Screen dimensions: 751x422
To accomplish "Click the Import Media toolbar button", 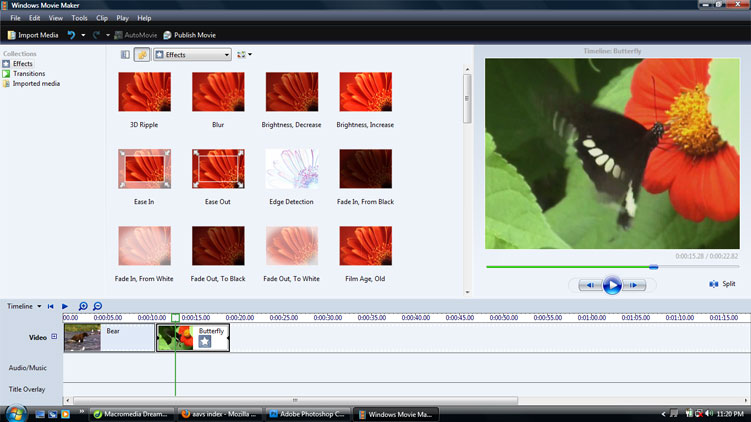I will coord(33,35).
